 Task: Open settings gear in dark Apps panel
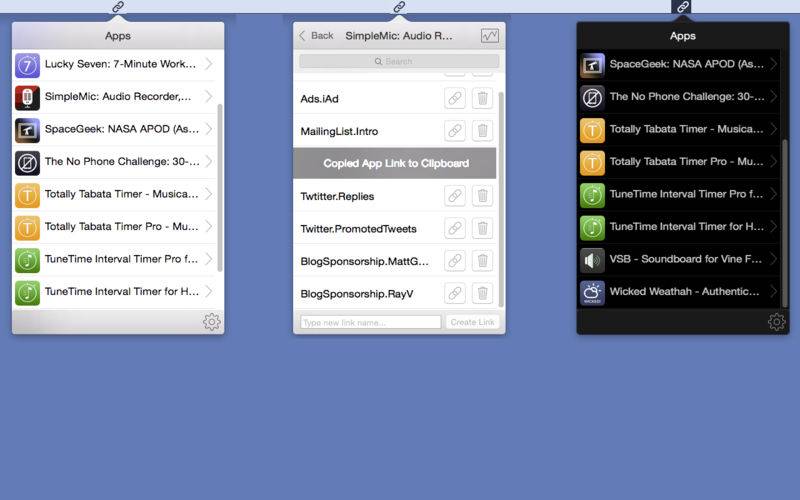[x=776, y=322]
